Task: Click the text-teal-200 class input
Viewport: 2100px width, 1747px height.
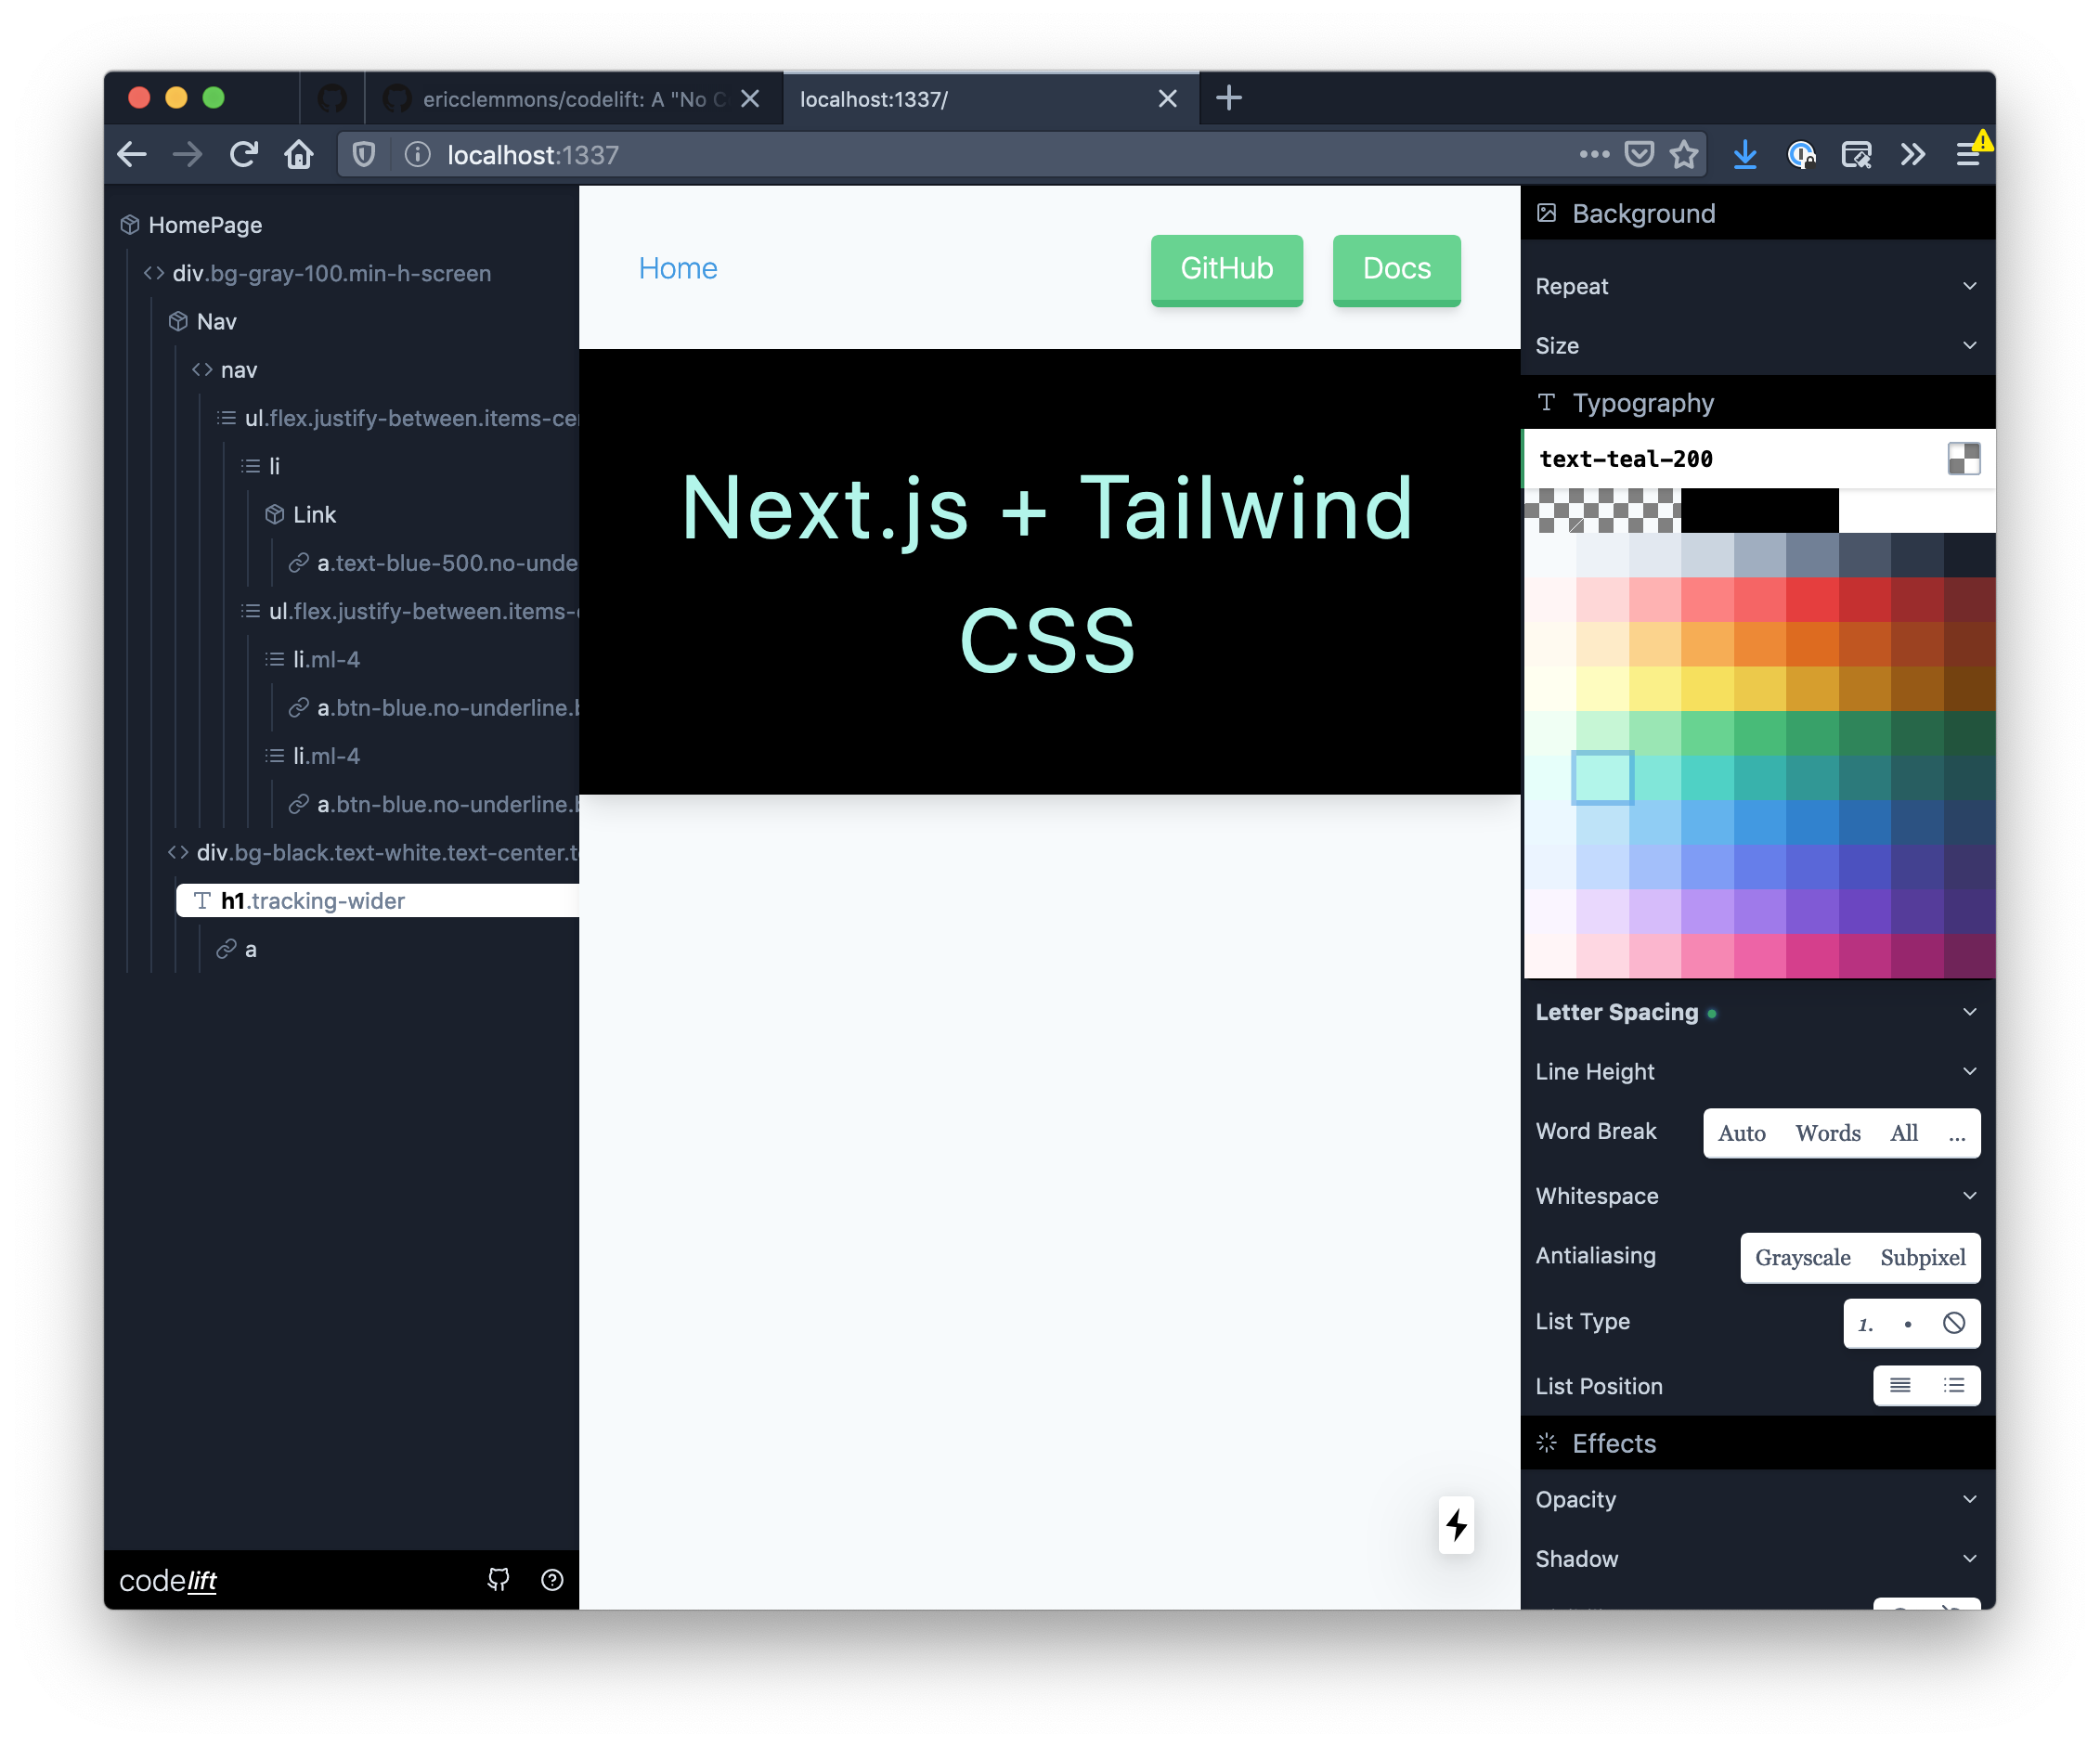Action: point(1735,459)
